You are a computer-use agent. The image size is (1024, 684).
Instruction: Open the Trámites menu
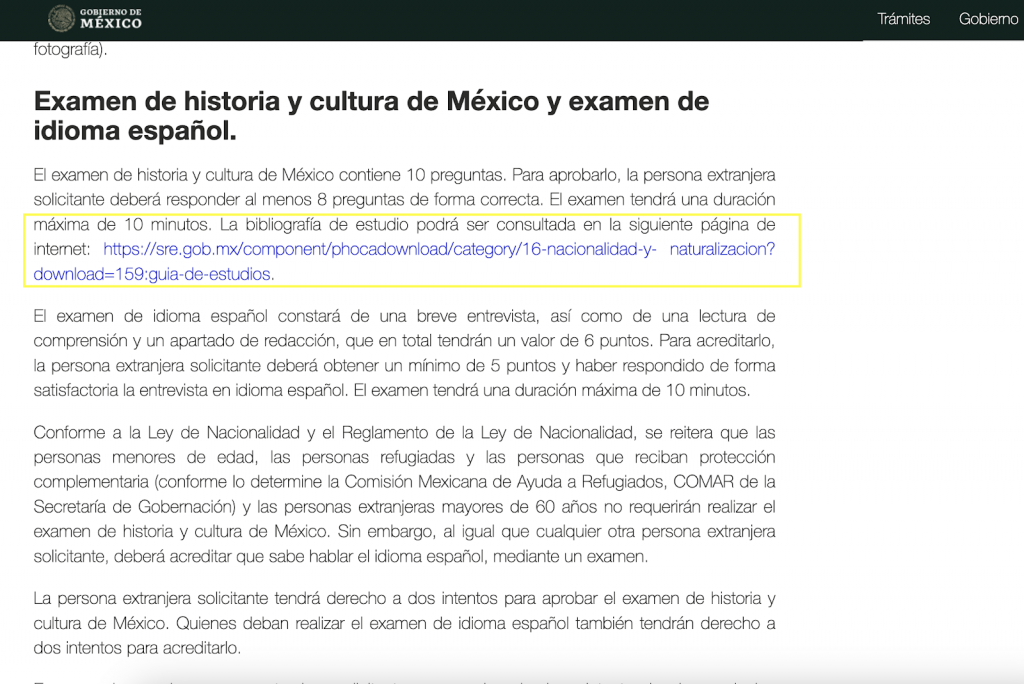(x=903, y=19)
